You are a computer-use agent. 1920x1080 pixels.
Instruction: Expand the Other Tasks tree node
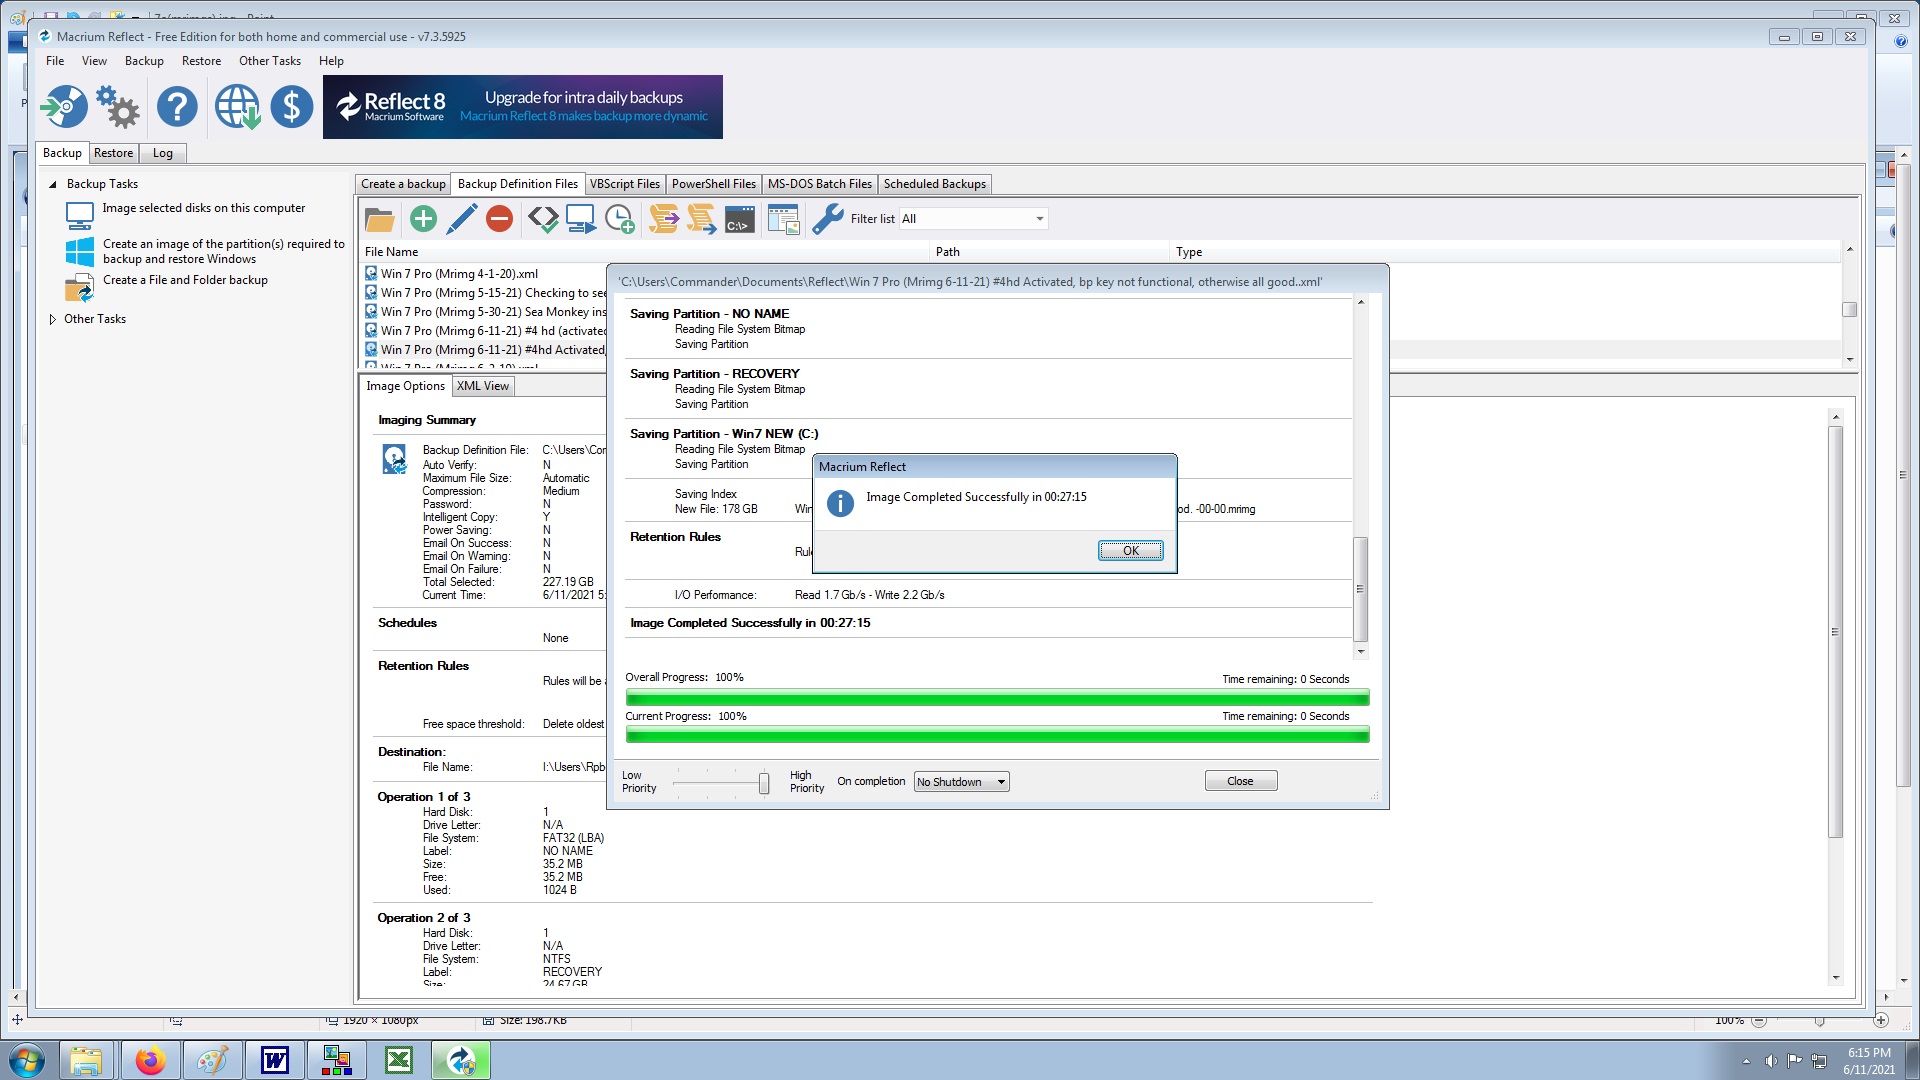(x=53, y=319)
